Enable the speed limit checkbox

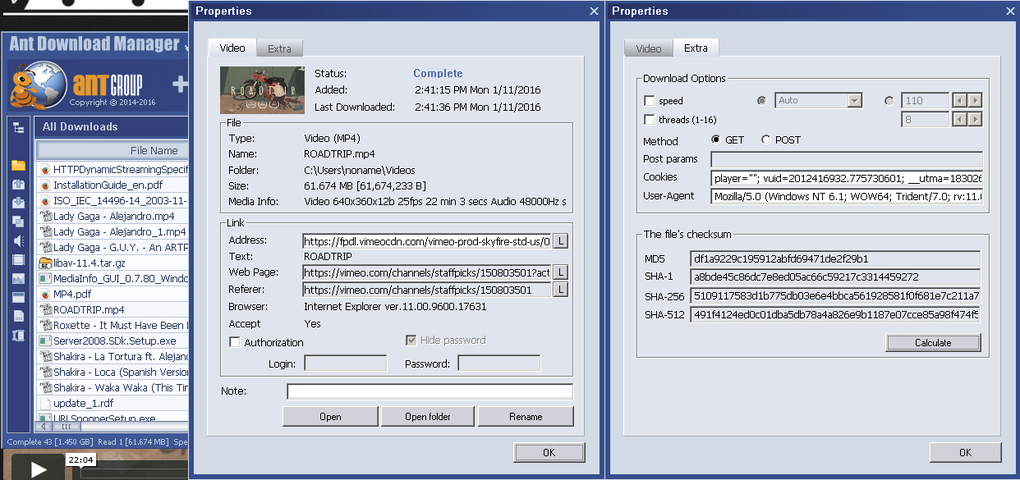pos(649,101)
